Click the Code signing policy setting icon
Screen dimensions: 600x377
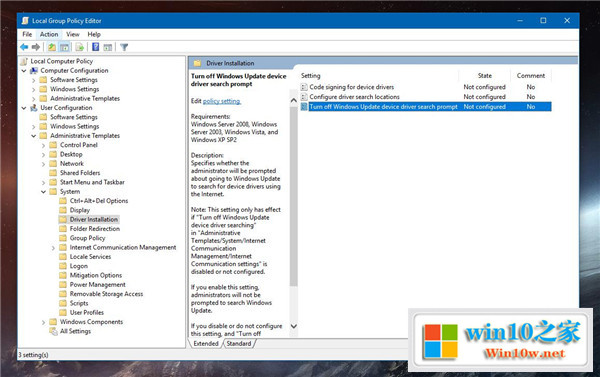[304, 87]
